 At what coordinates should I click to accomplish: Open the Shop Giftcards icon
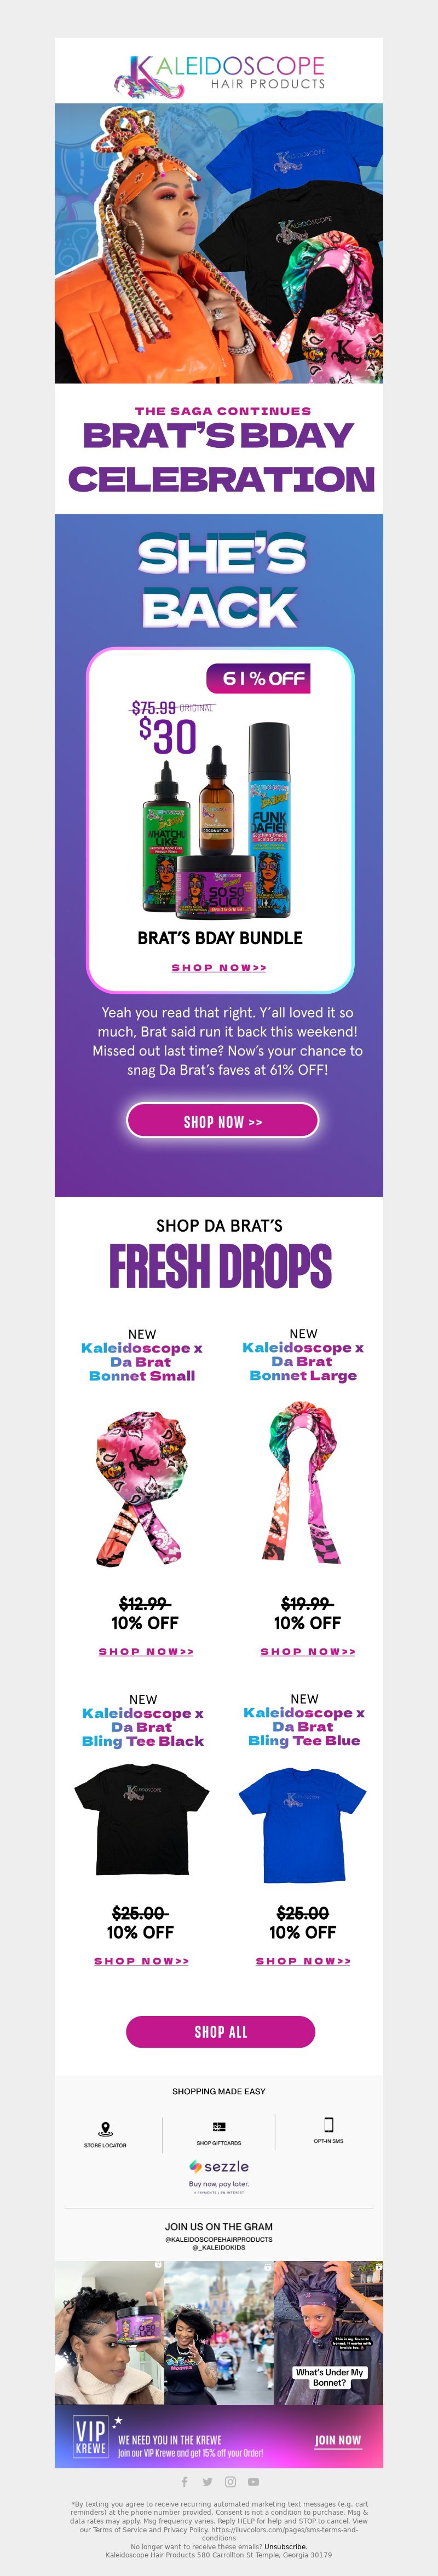point(219,2127)
